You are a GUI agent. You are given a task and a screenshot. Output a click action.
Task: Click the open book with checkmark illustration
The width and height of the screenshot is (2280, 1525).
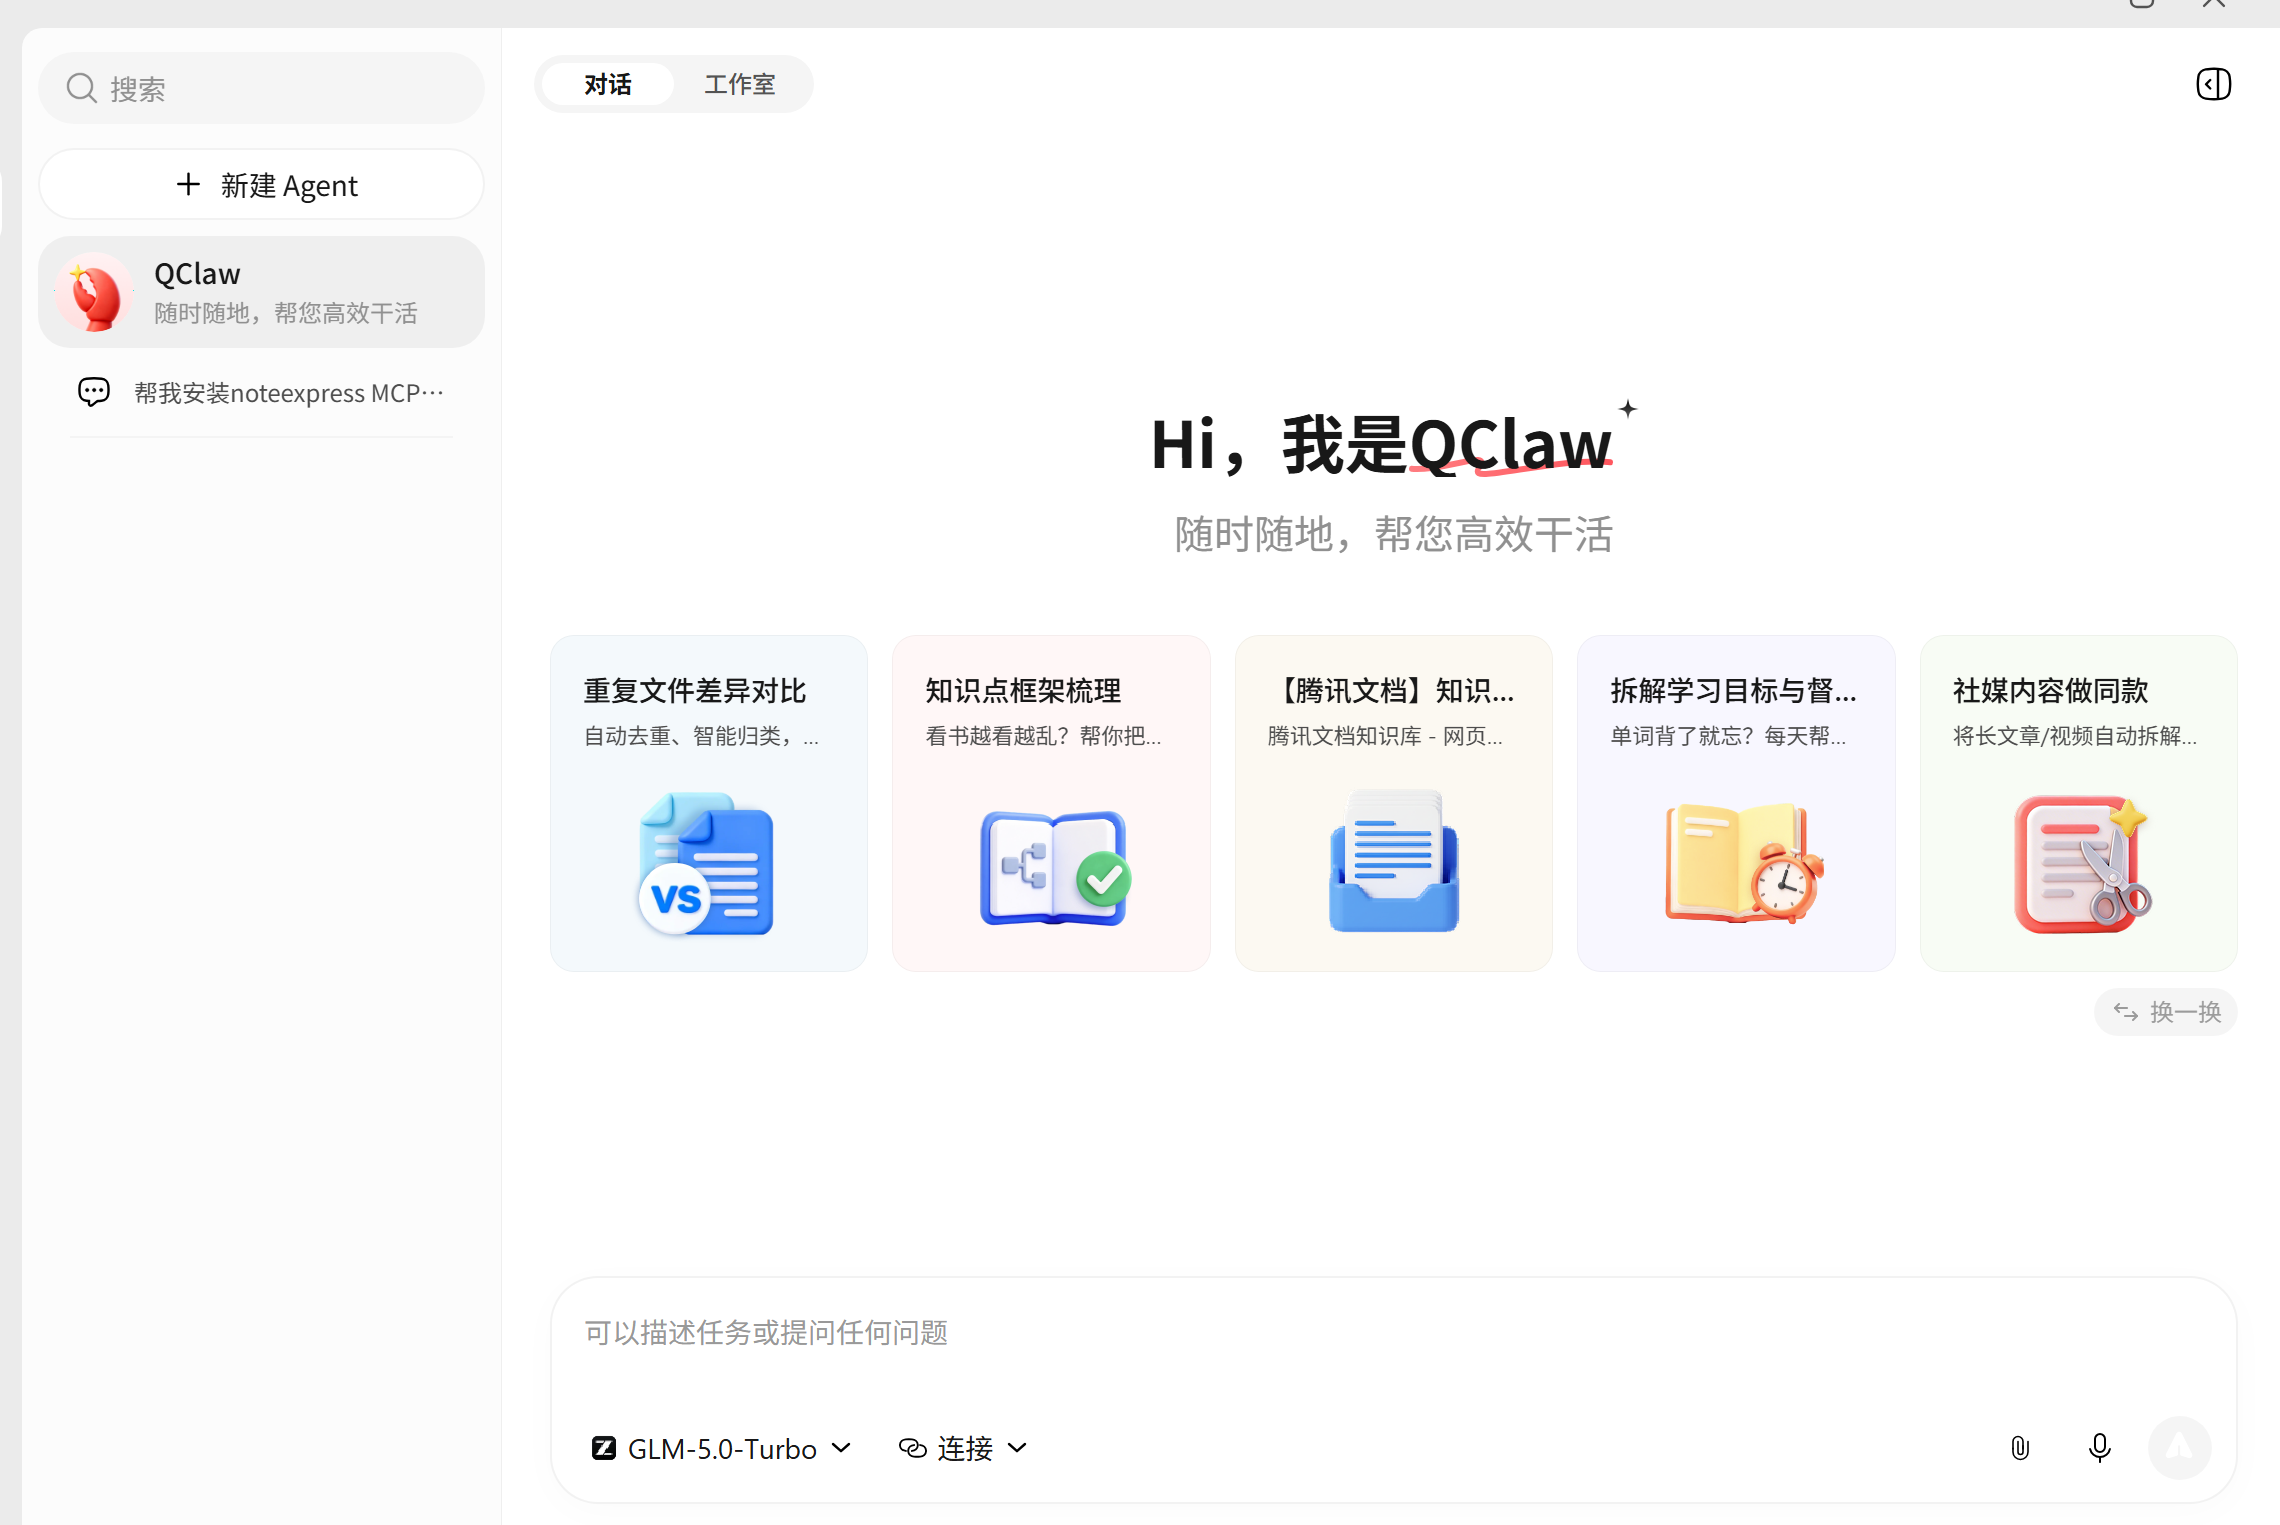(x=1054, y=866)
